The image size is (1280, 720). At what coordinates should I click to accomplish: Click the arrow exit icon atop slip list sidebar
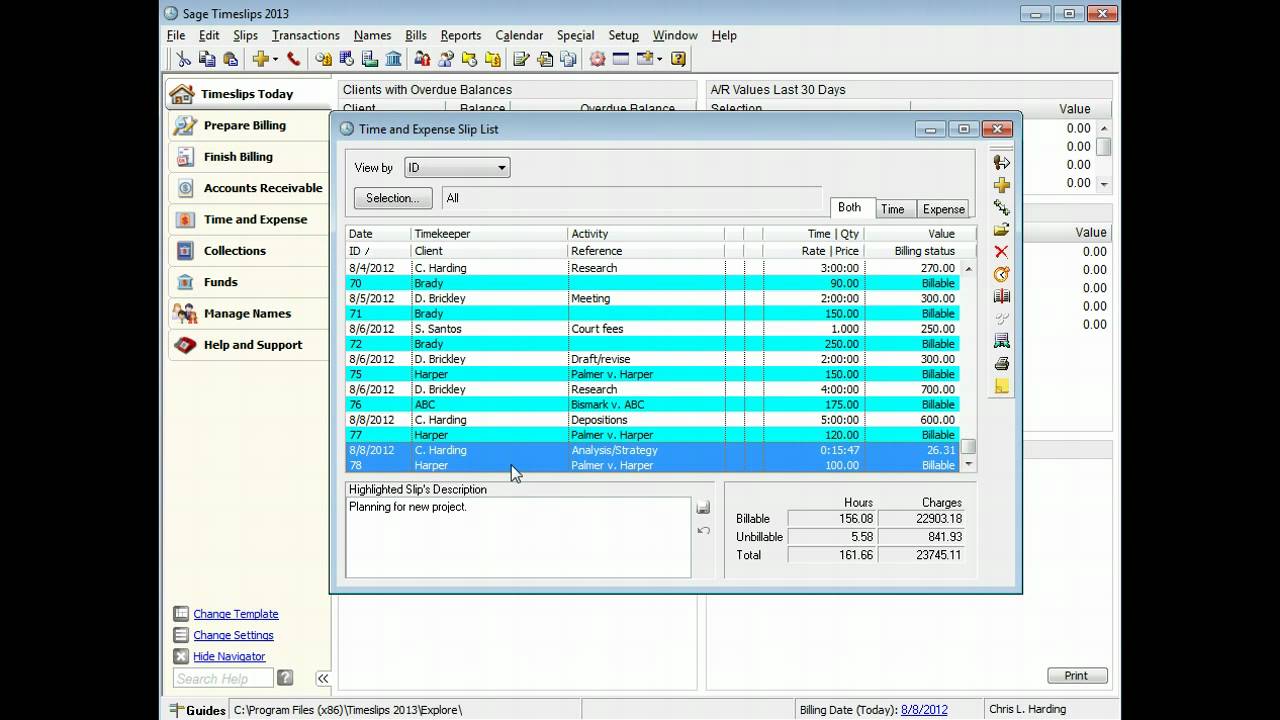click(x=1001, y=162)
